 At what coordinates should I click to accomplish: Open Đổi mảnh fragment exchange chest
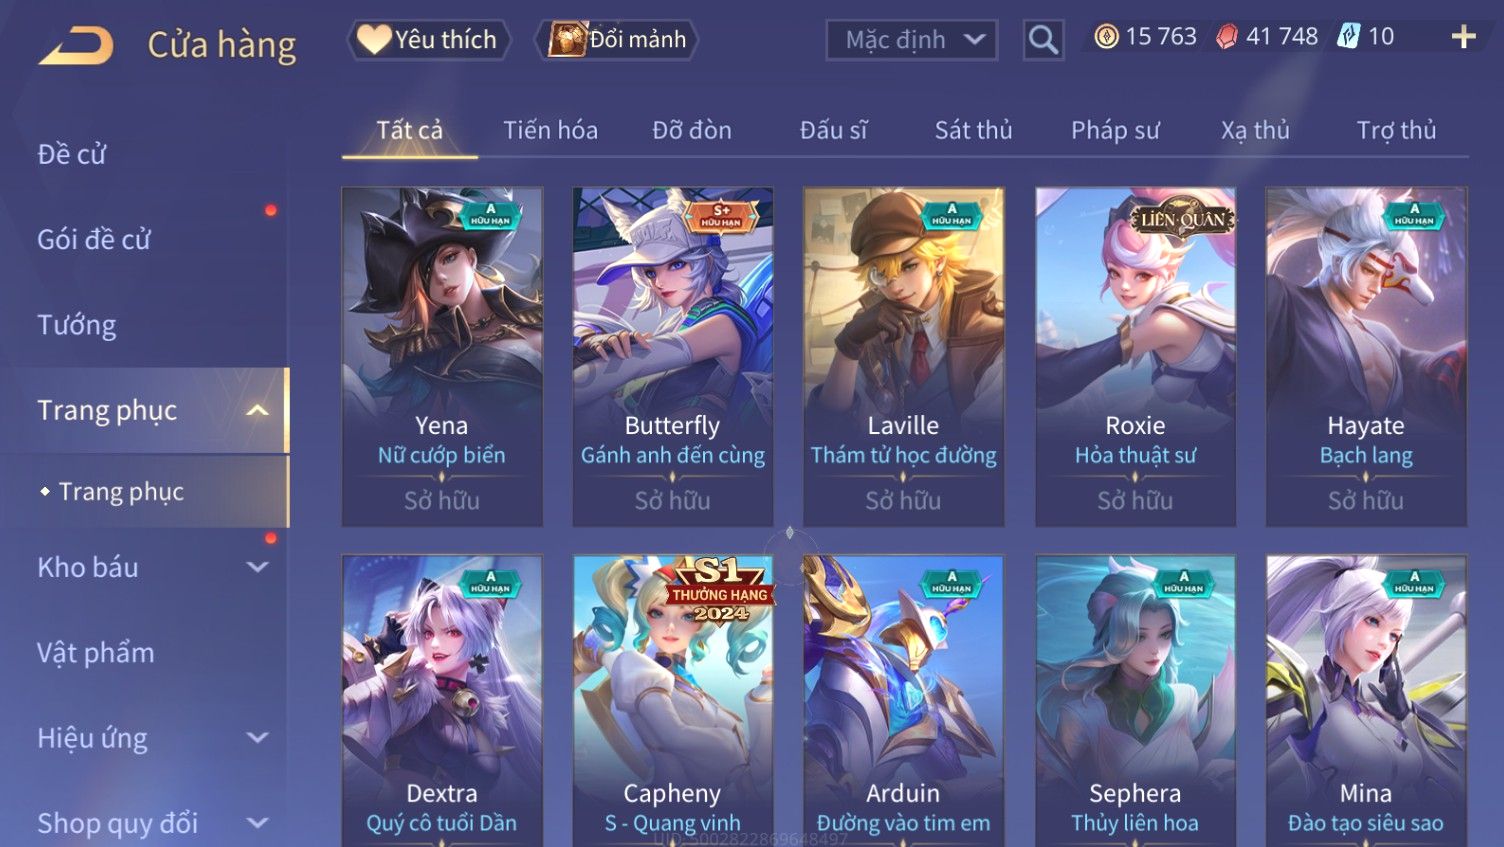617,40
